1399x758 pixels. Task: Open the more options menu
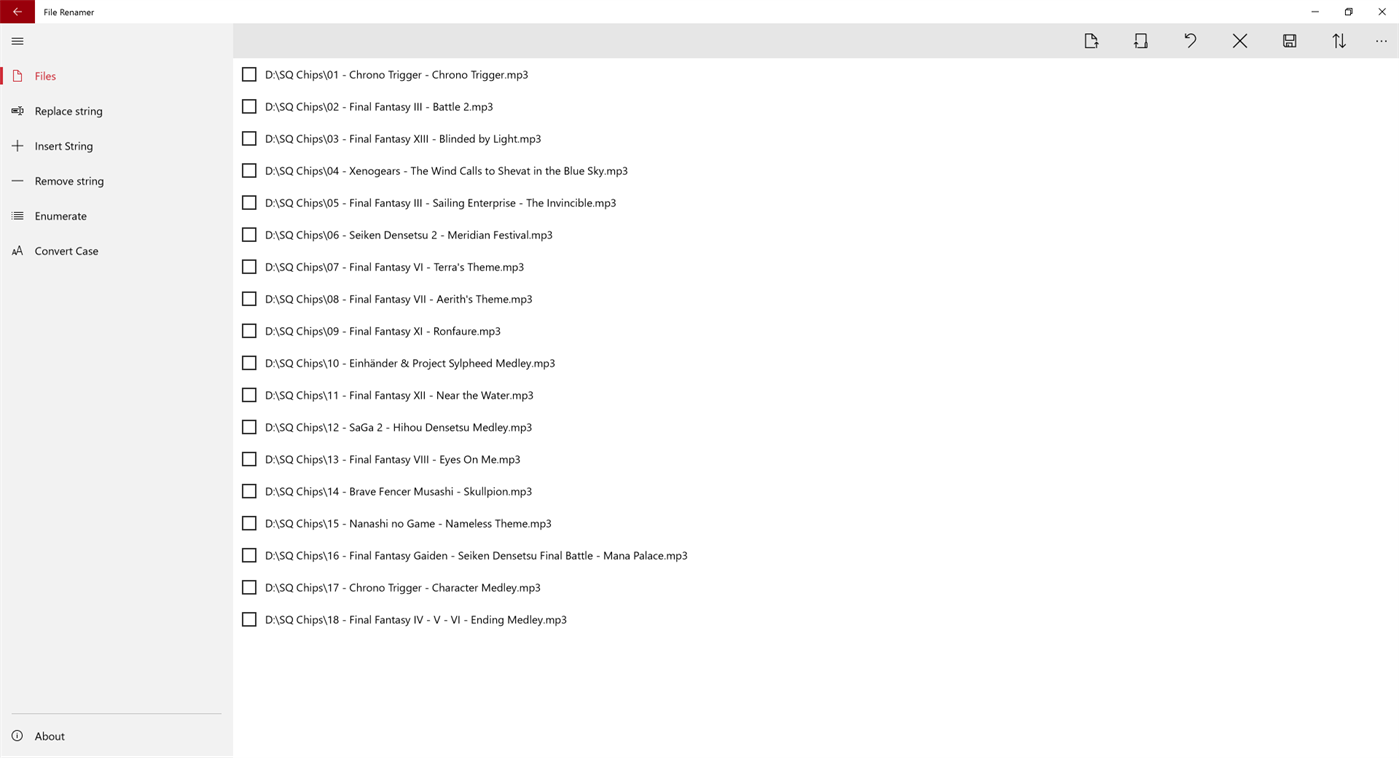pyautogui.click(x=1381, y=40)
